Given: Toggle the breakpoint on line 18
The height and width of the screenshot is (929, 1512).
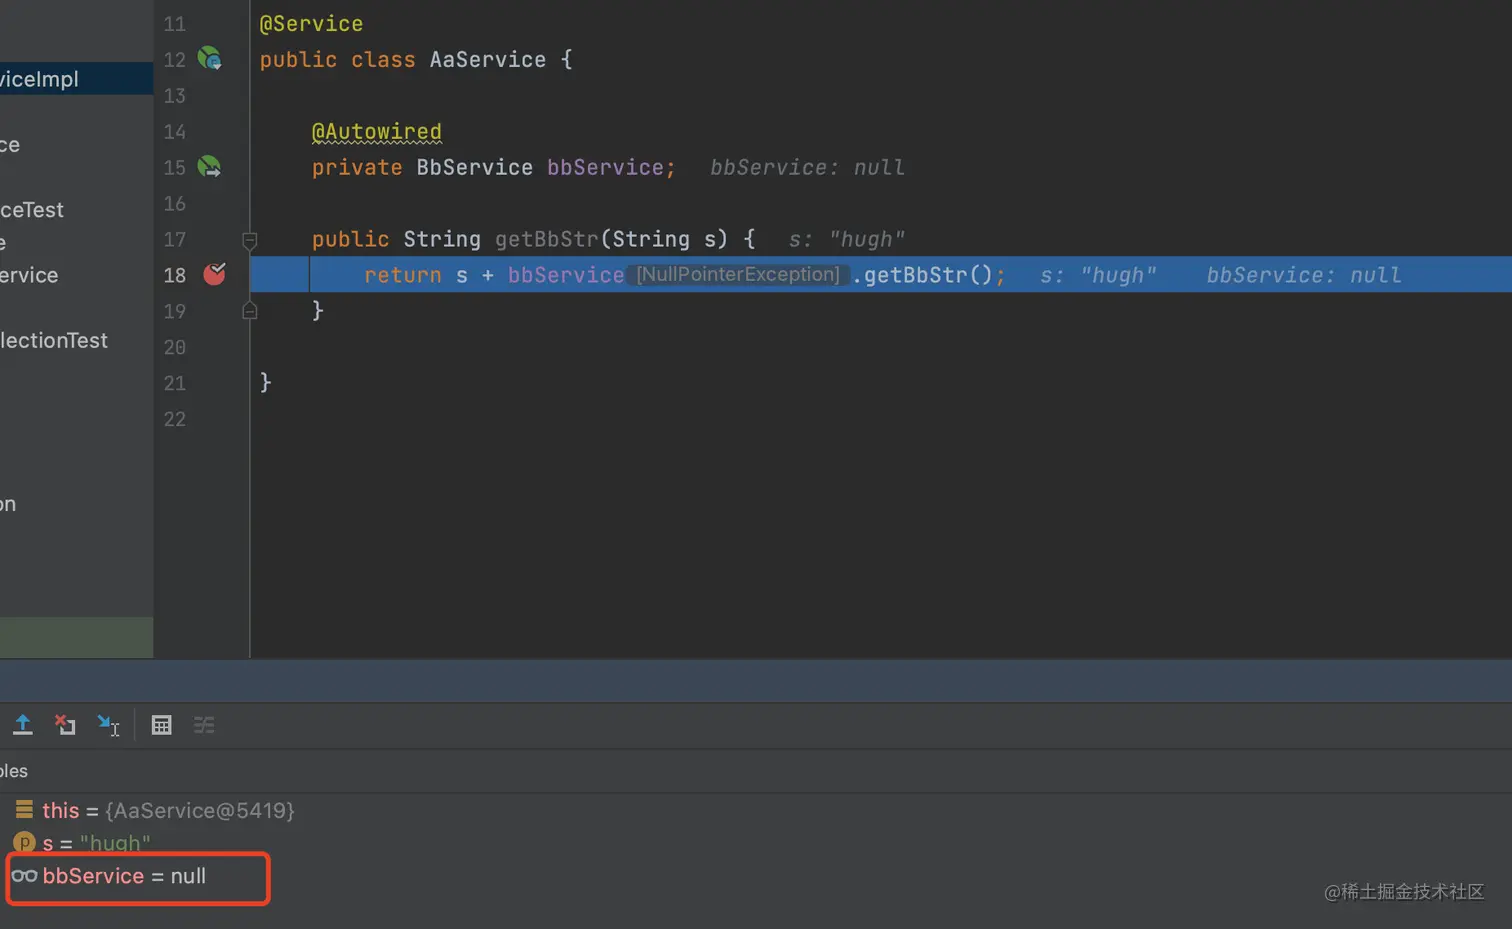Looking at the screenshot, I should (214, 274).
